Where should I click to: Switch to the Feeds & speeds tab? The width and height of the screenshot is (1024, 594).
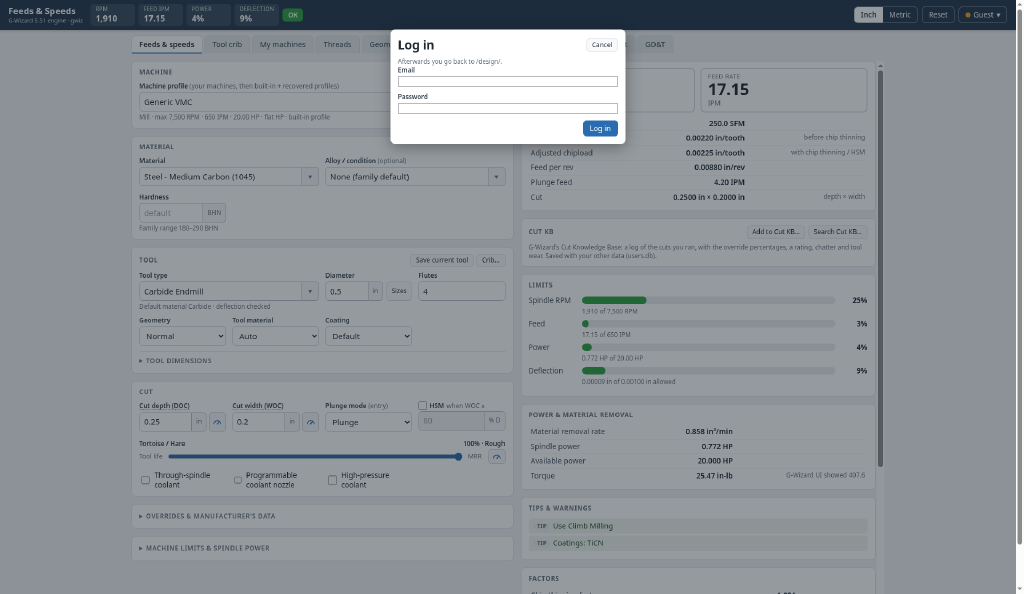(x=167, y=44)
